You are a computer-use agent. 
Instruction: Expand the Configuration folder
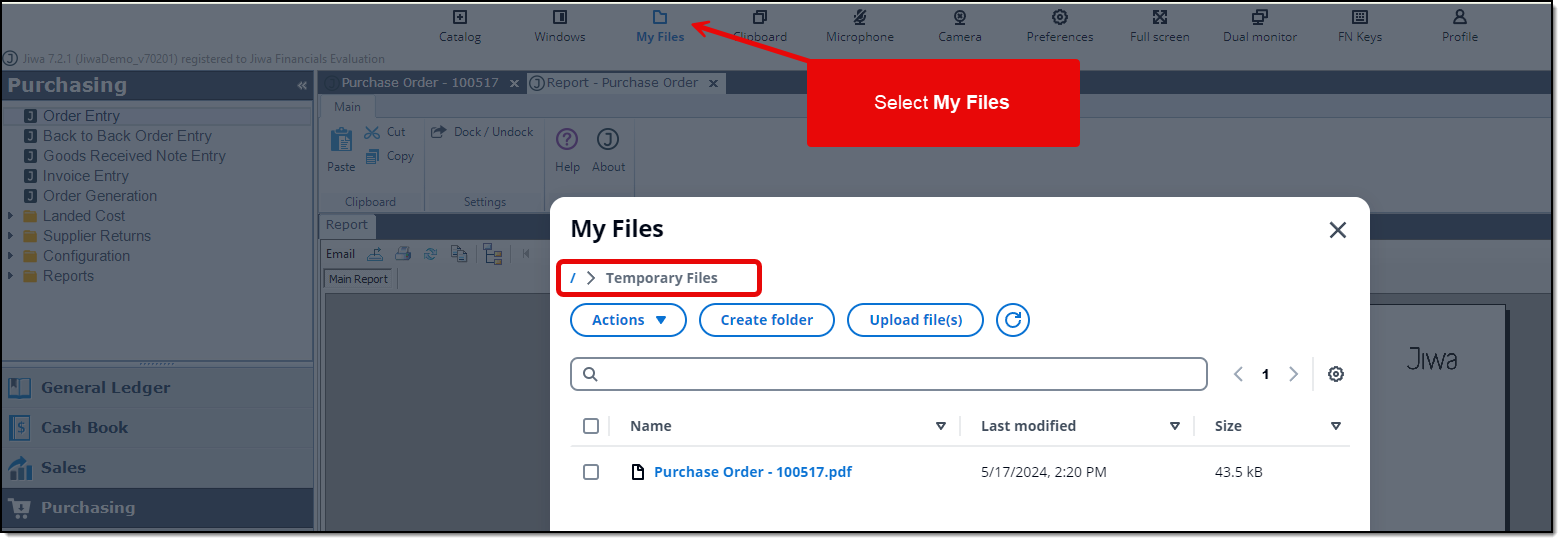(x=12, y=256)
